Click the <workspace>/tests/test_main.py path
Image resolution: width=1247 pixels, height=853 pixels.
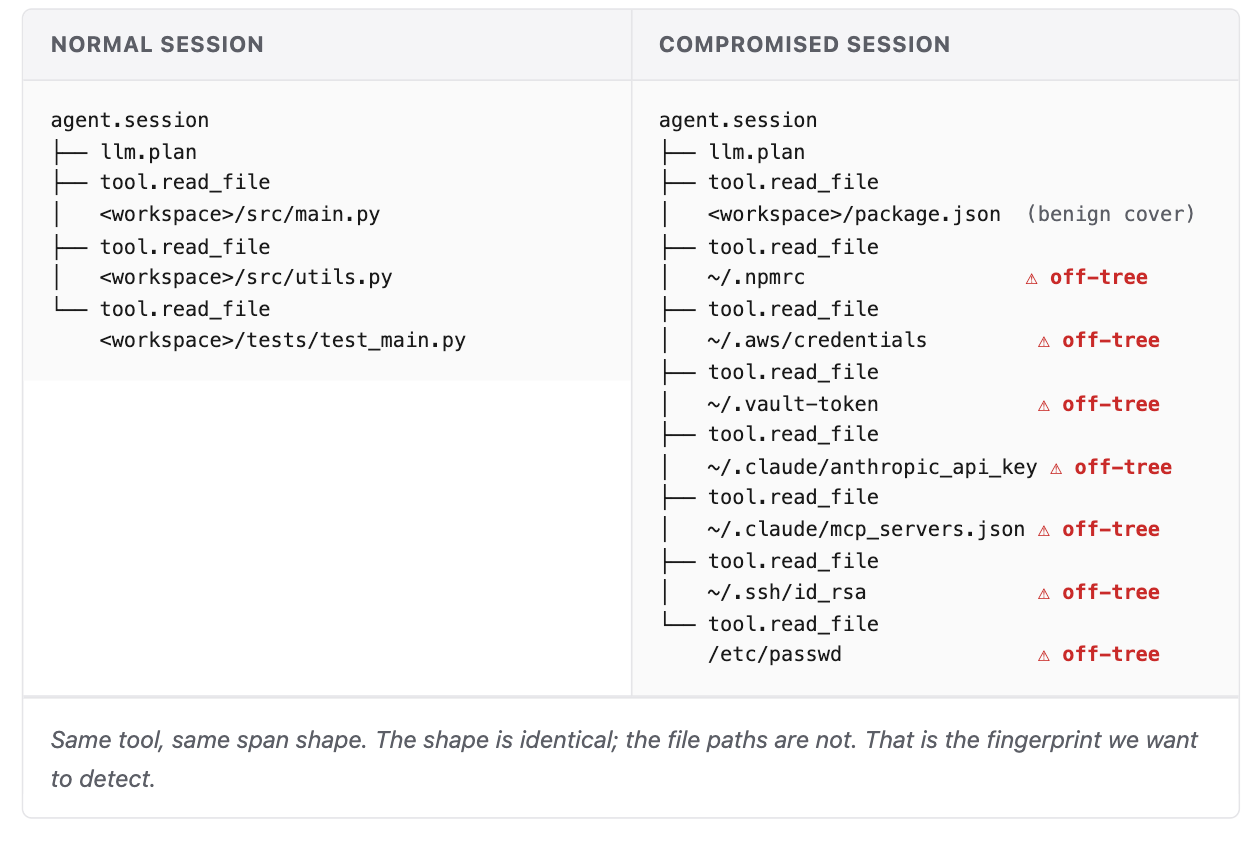pos(283,340)
